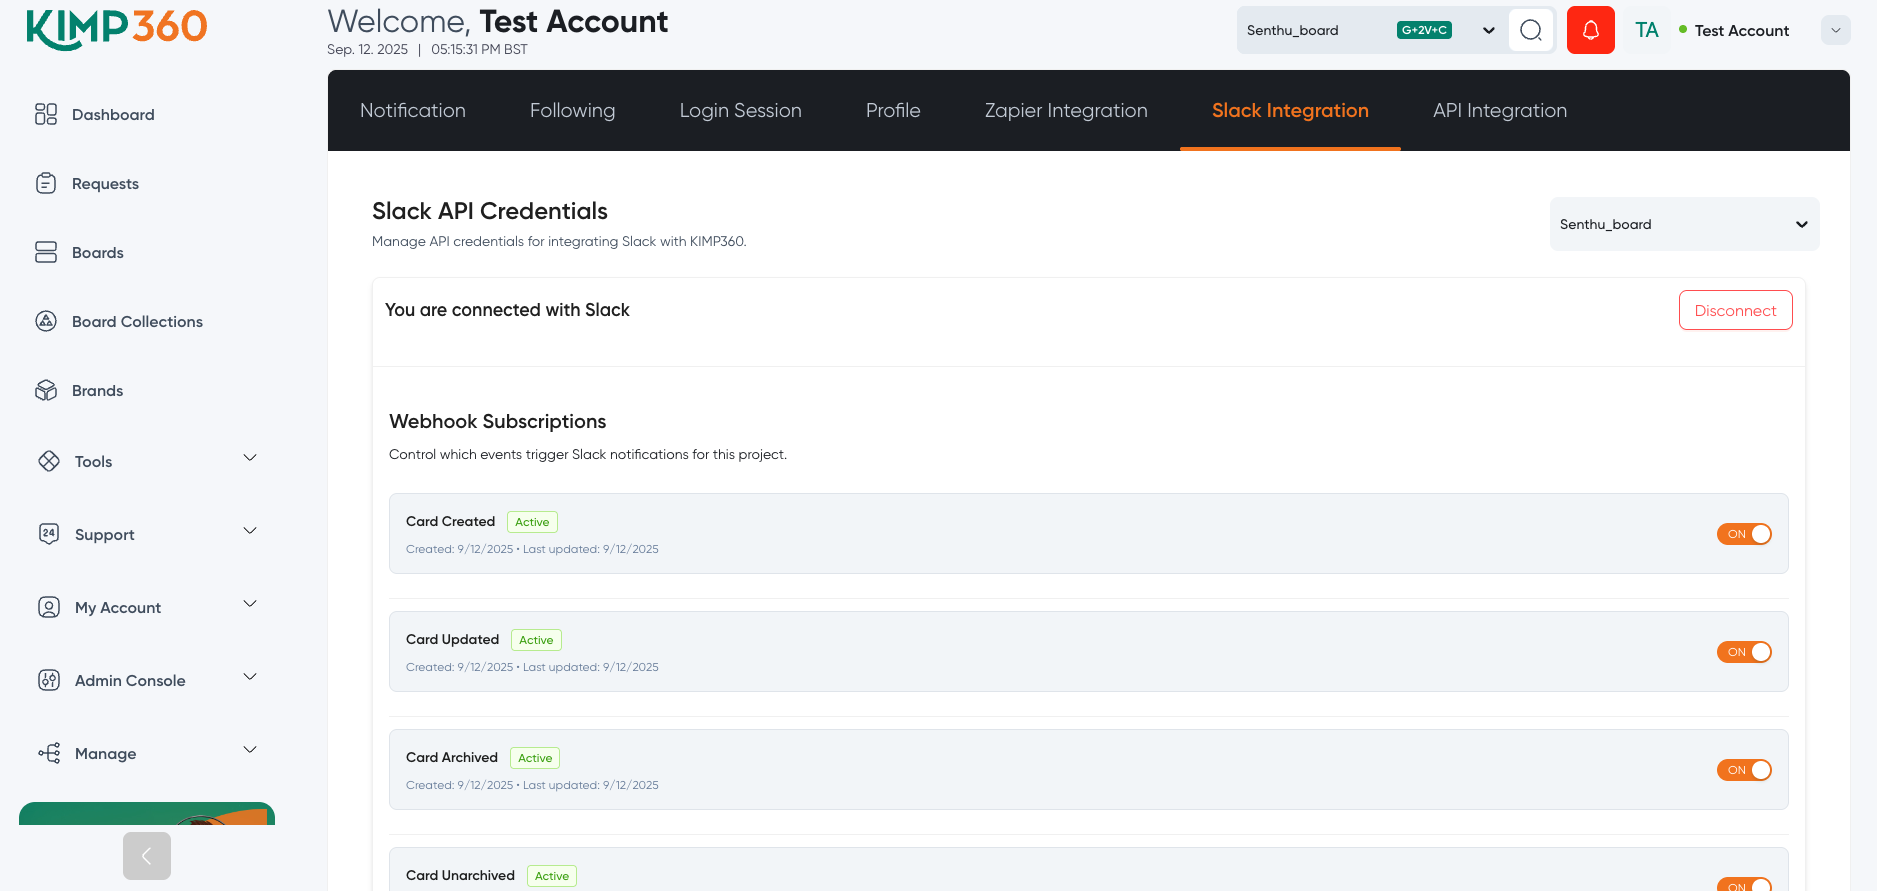Click the TA avatar initials
This screenshot has height=891, width=1877.
point(1647,30)
